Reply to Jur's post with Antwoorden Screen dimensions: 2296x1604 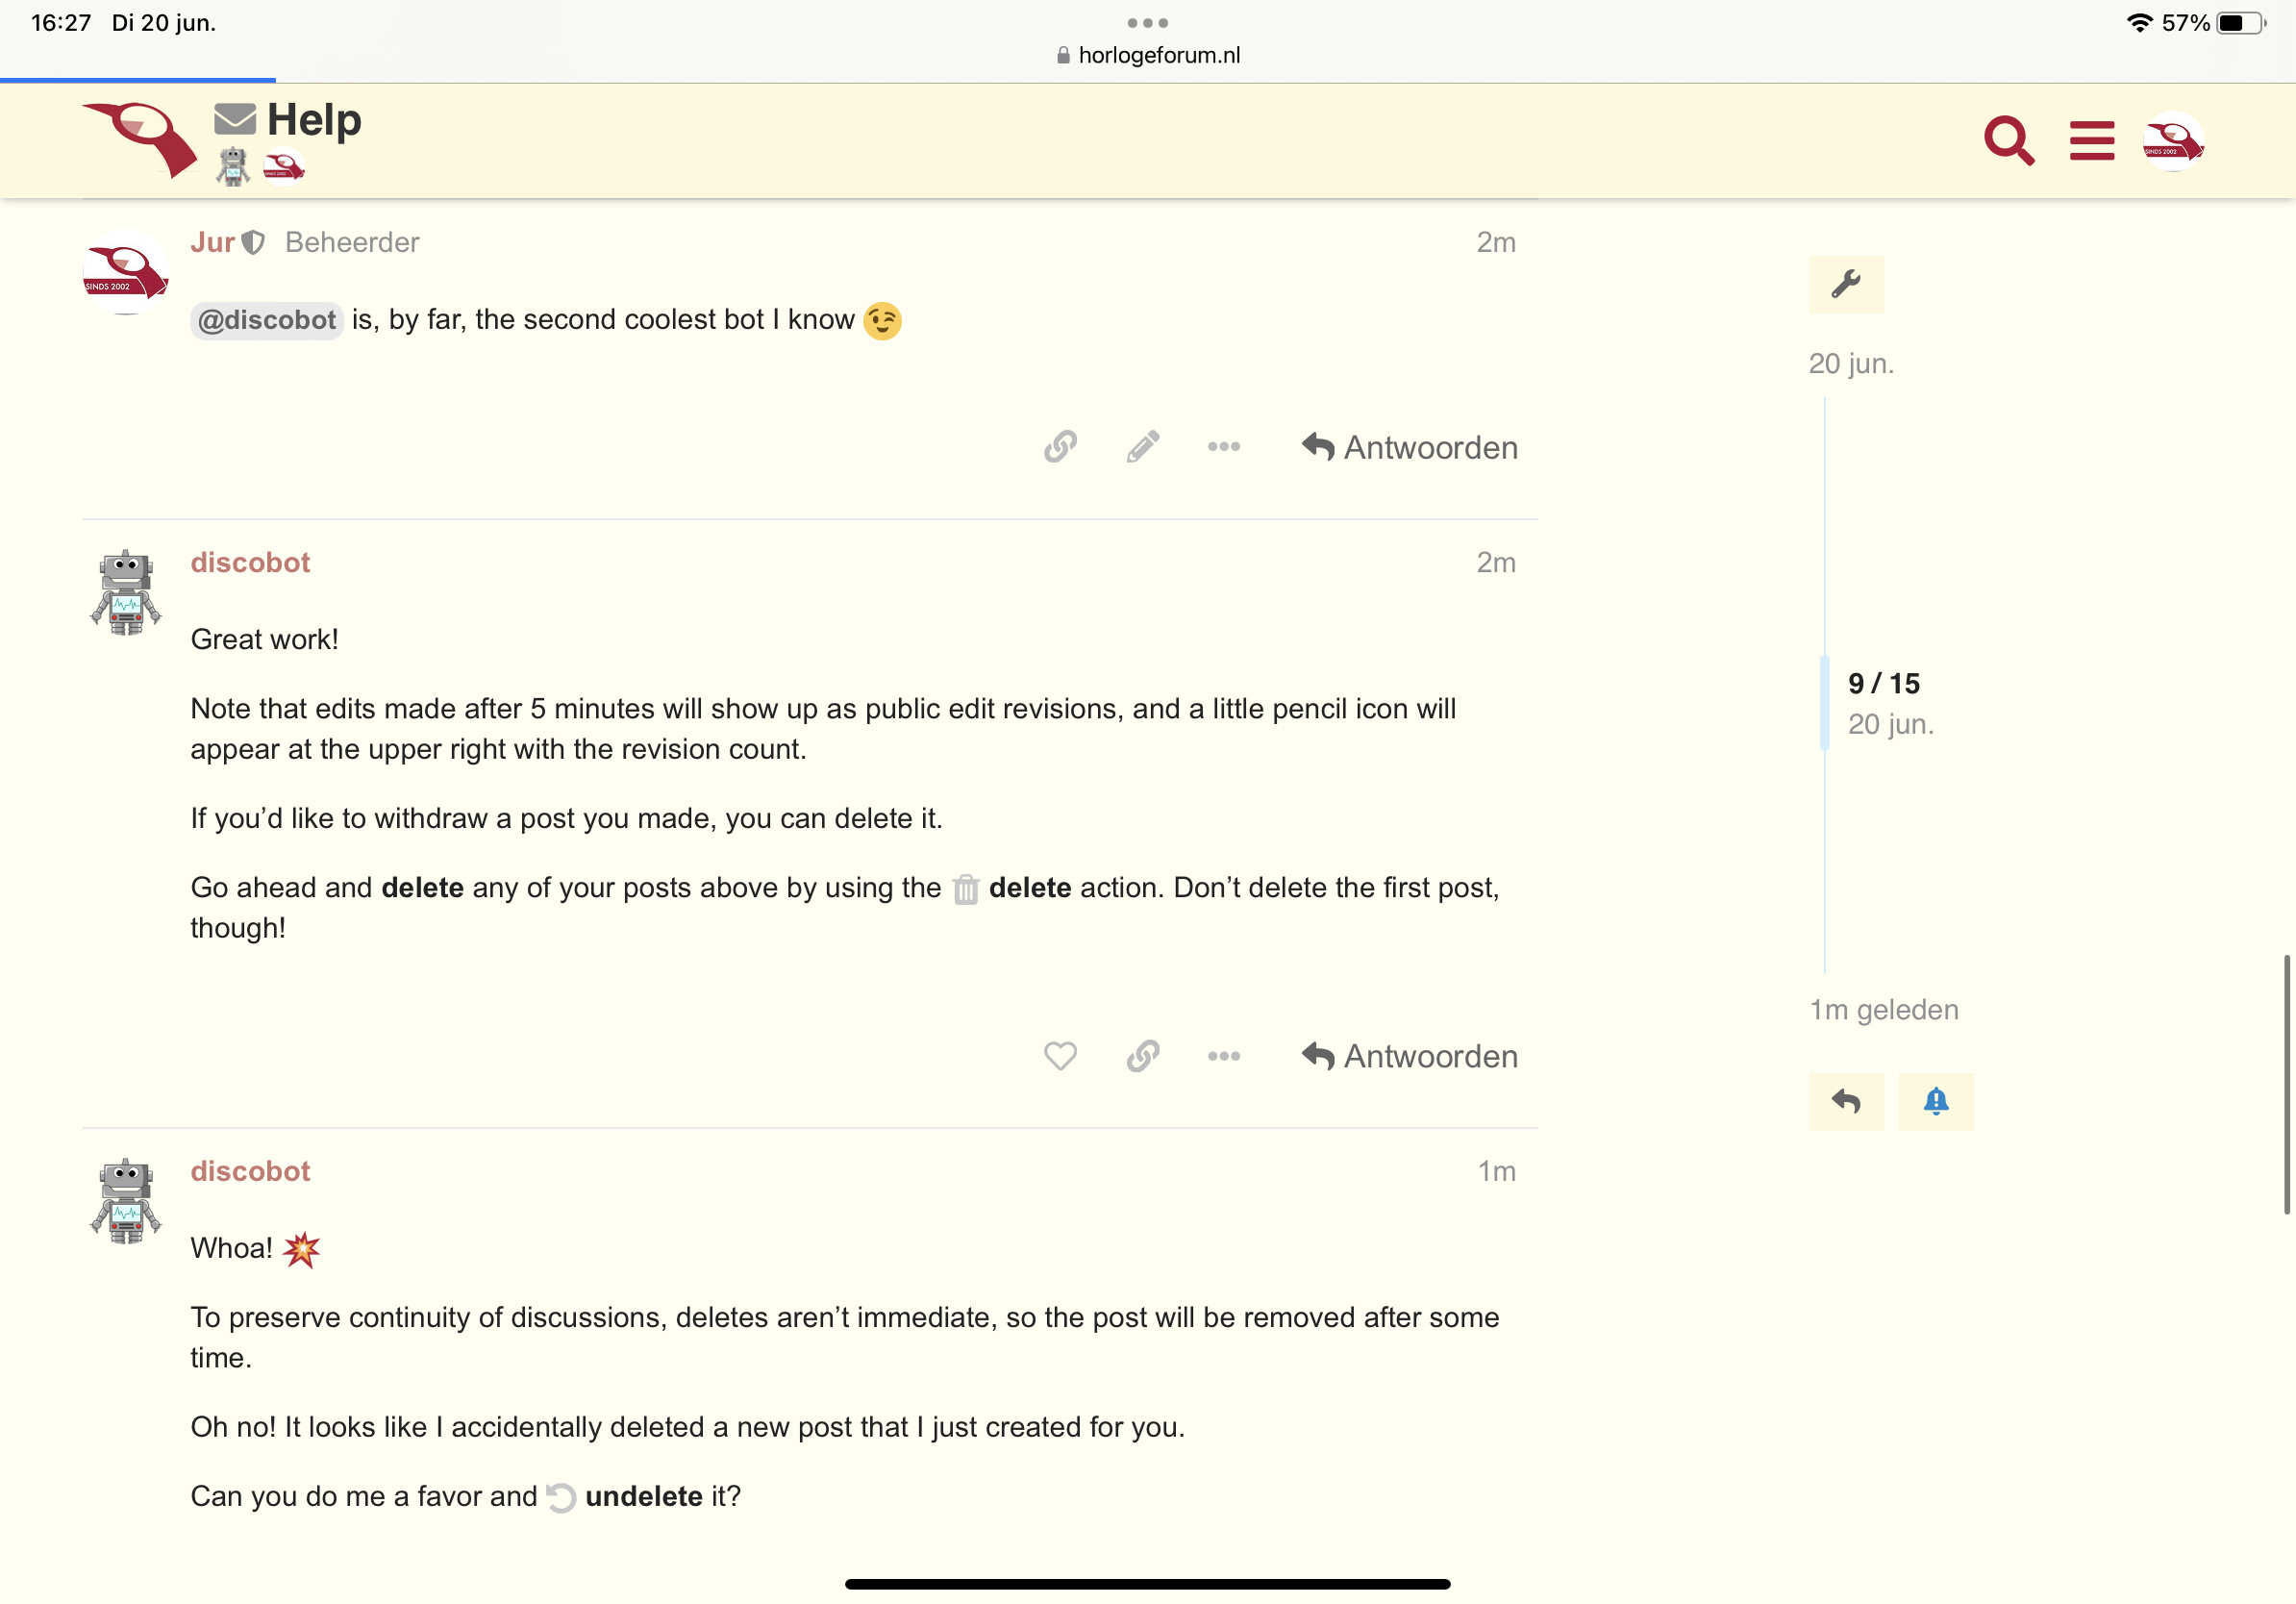pos(1409,447)
